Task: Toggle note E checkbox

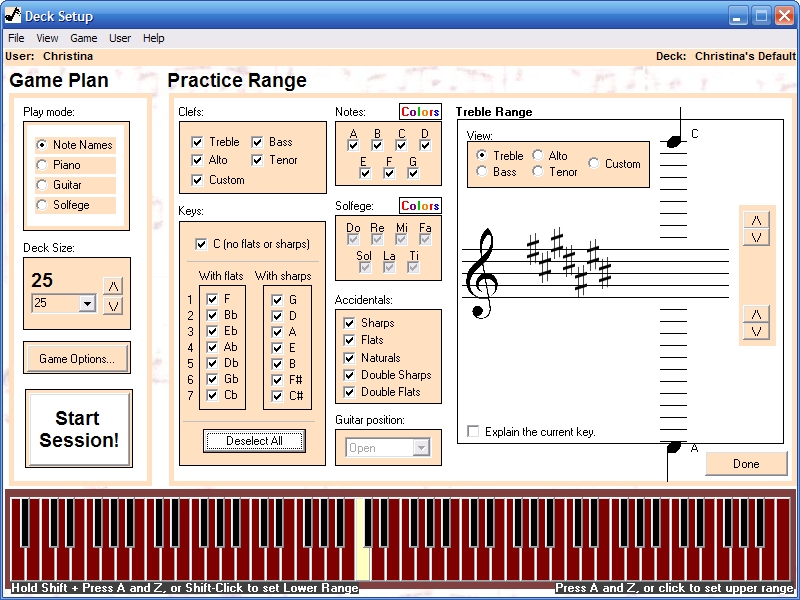Action: (x=365, y=173)
